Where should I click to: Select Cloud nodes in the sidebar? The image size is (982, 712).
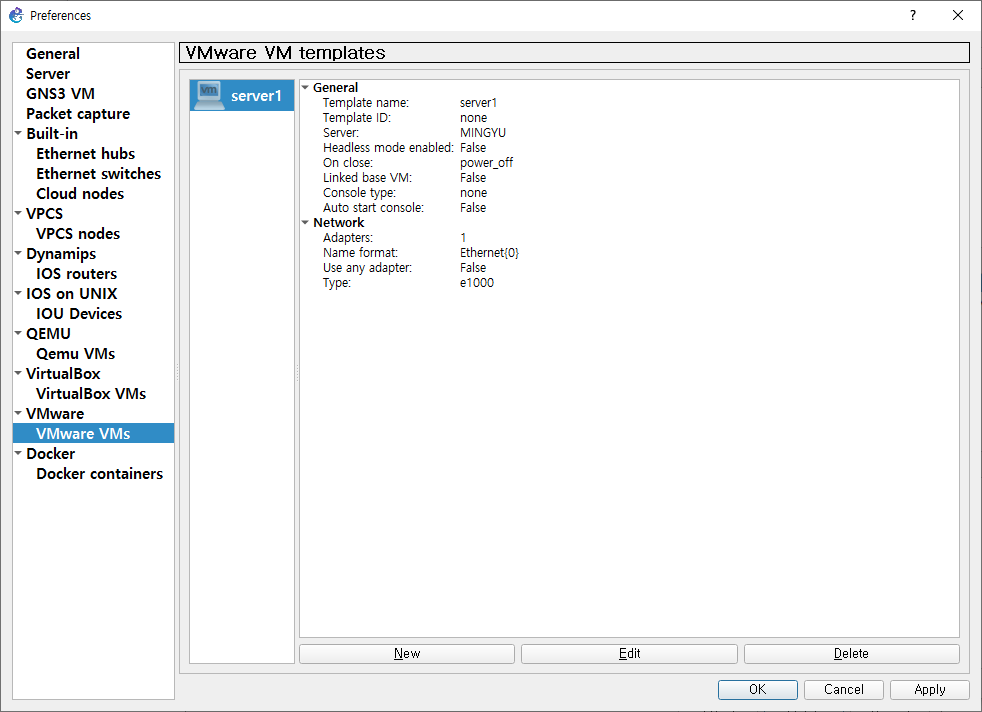click(80, 194)
